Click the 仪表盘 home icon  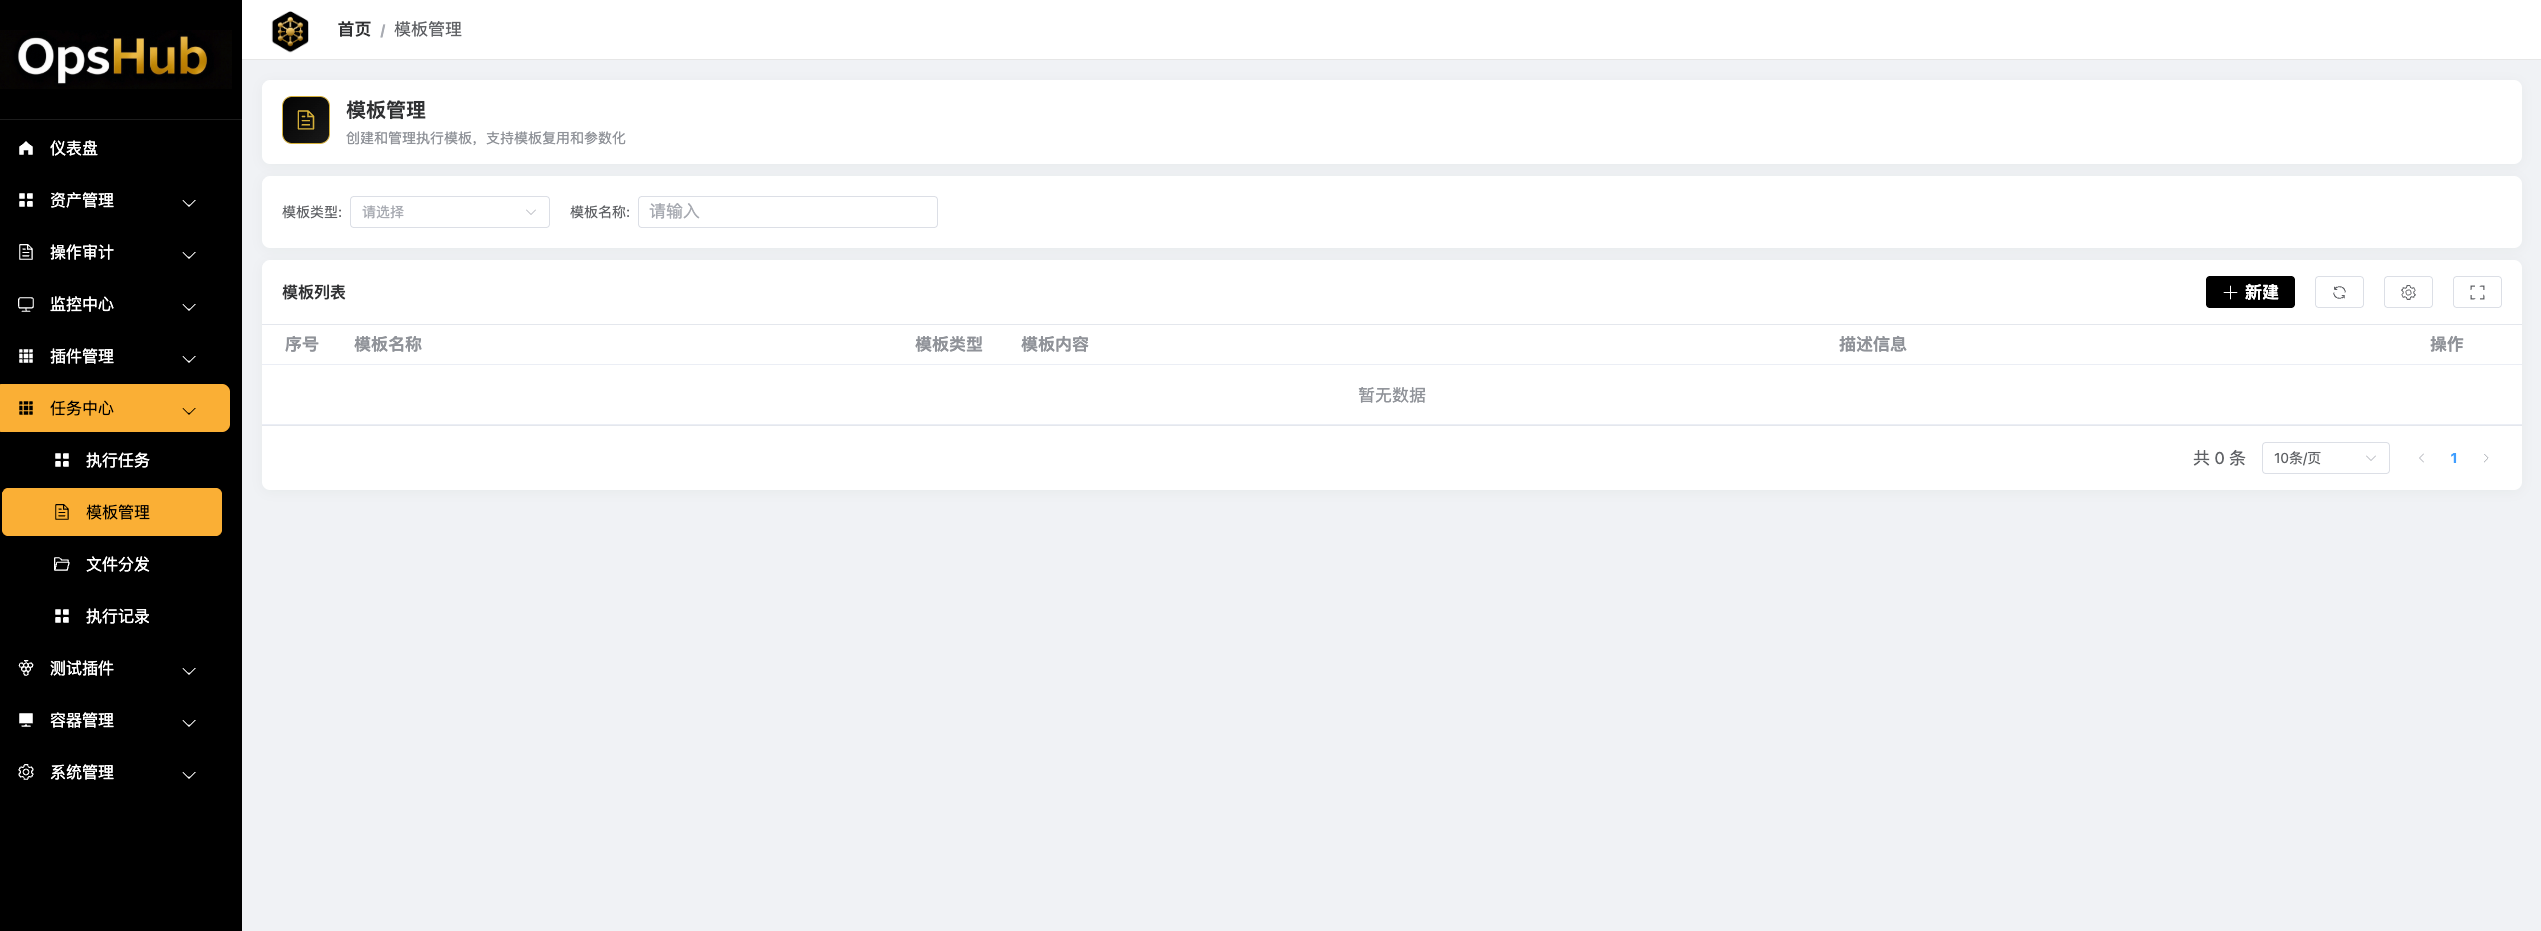[x=27, y=148]
